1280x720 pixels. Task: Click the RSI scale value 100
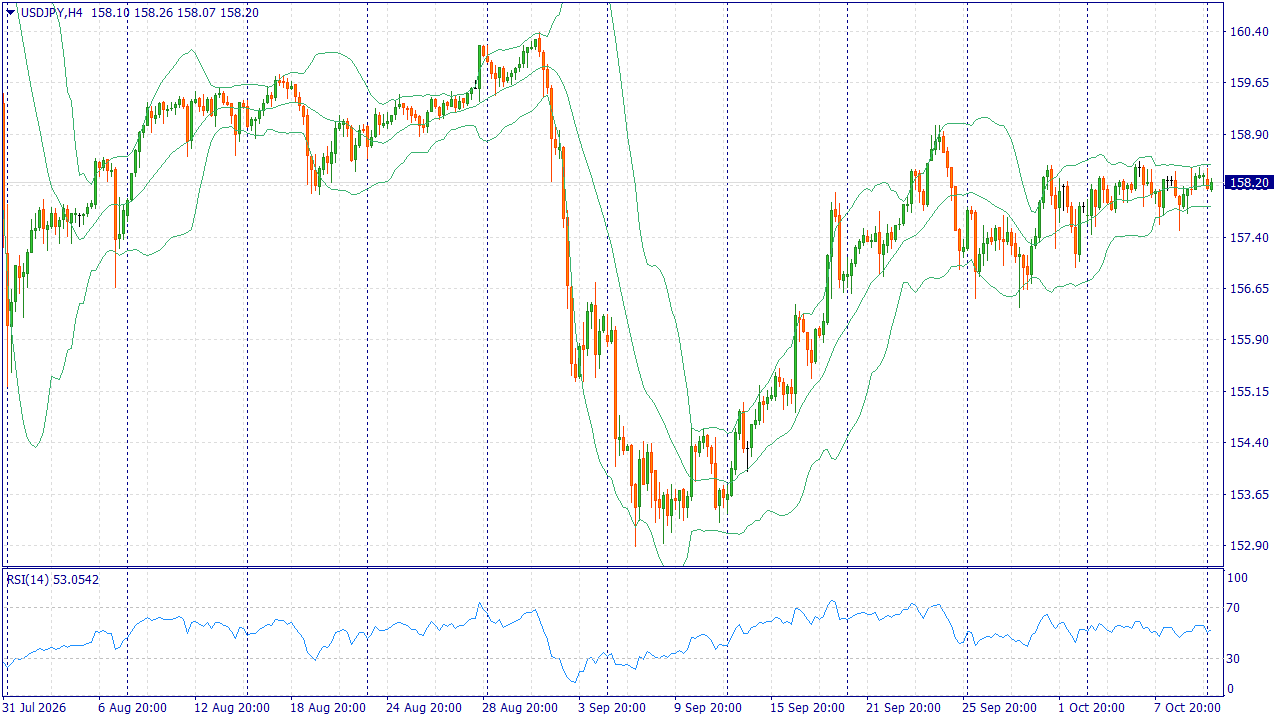pos(1238,578)
